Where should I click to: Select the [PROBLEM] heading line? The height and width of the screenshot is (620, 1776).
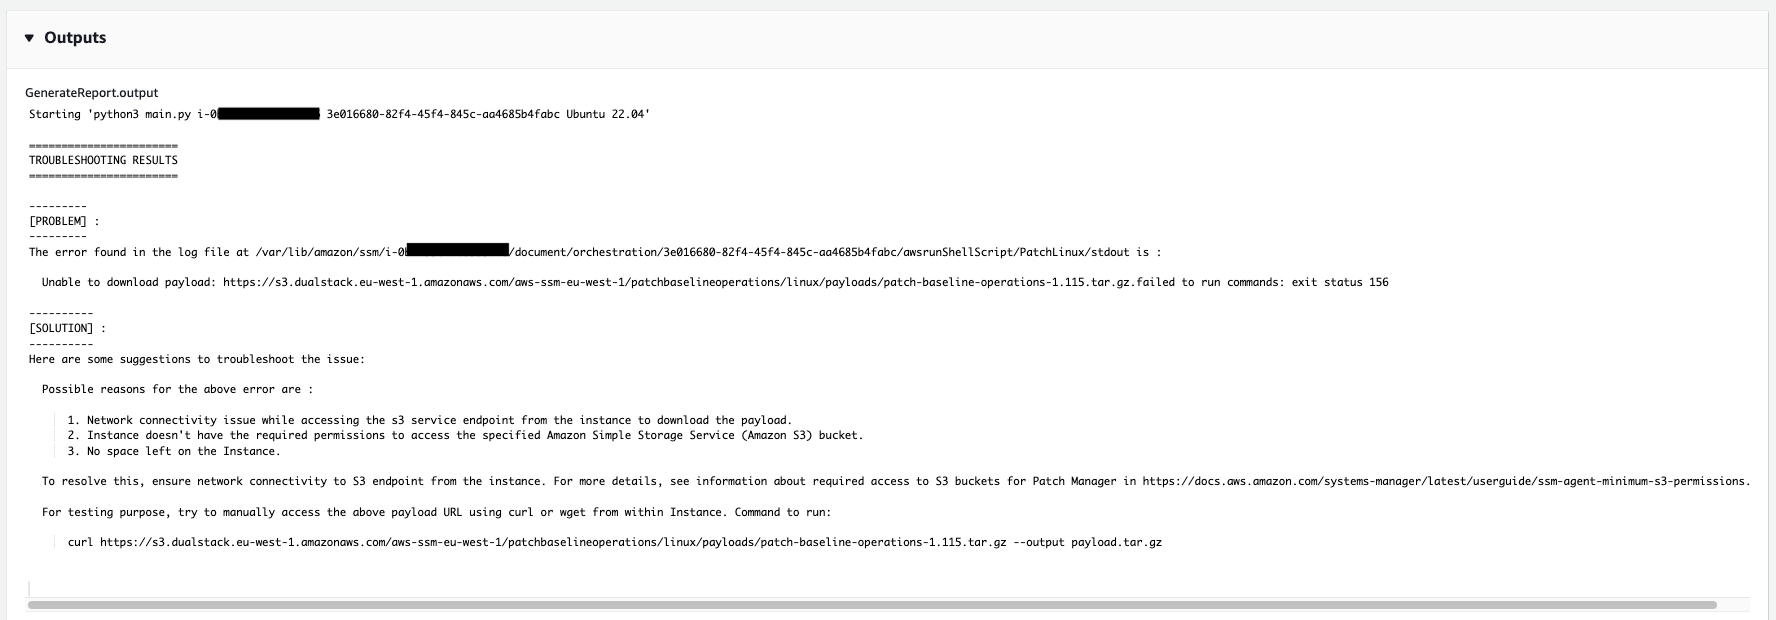point(55,221)
